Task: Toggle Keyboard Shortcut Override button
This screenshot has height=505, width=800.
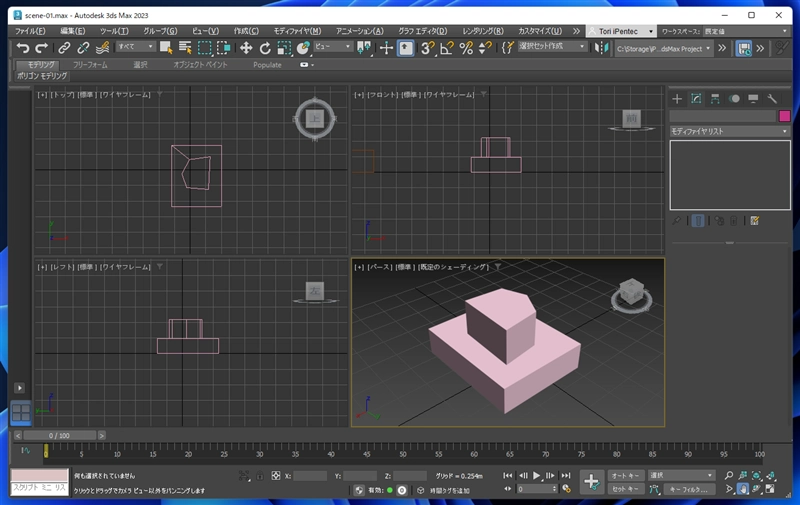Action: [406, 48]
